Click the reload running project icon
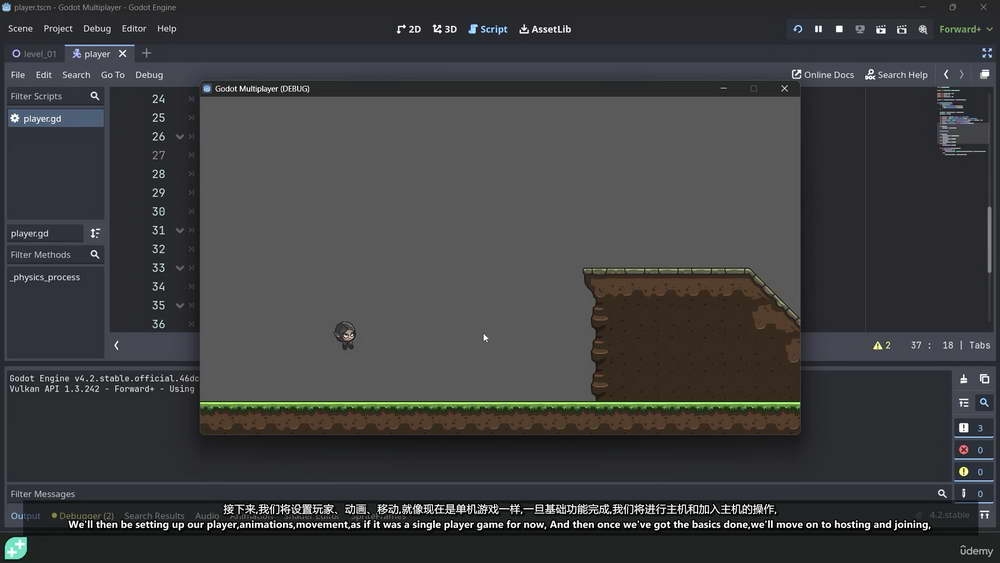This screenshot has height=563, width=1000. pos(798,29)
